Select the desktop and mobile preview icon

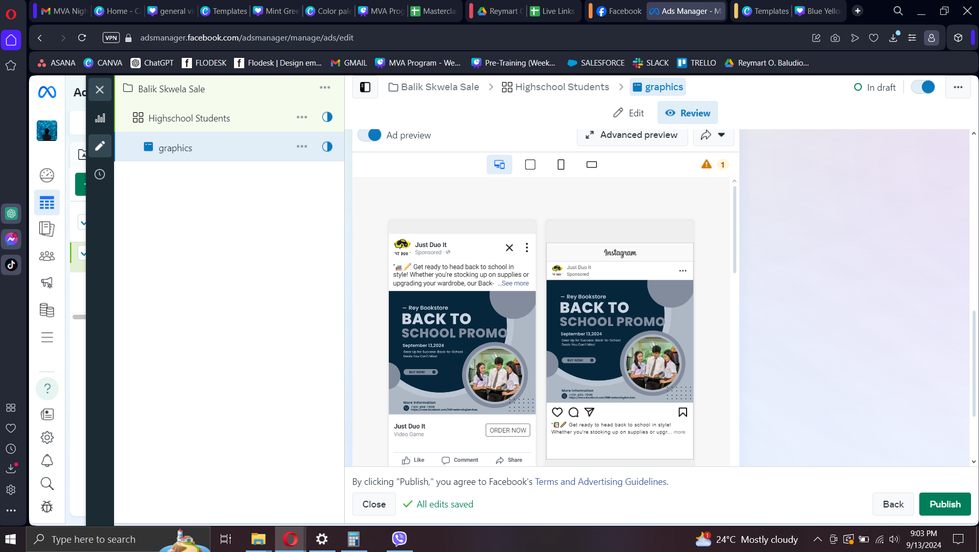pyautogui.click(x=499, y=164)
